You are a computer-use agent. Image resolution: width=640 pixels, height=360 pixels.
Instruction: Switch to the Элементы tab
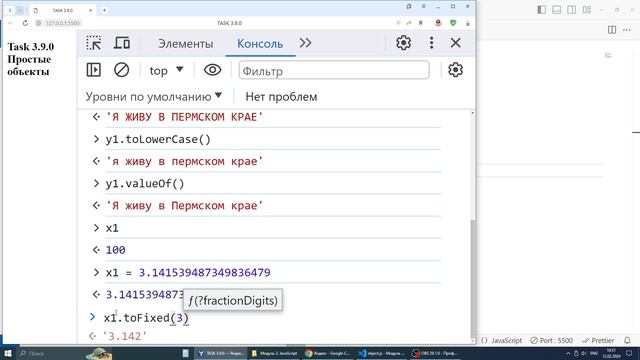tap(185, 44)
